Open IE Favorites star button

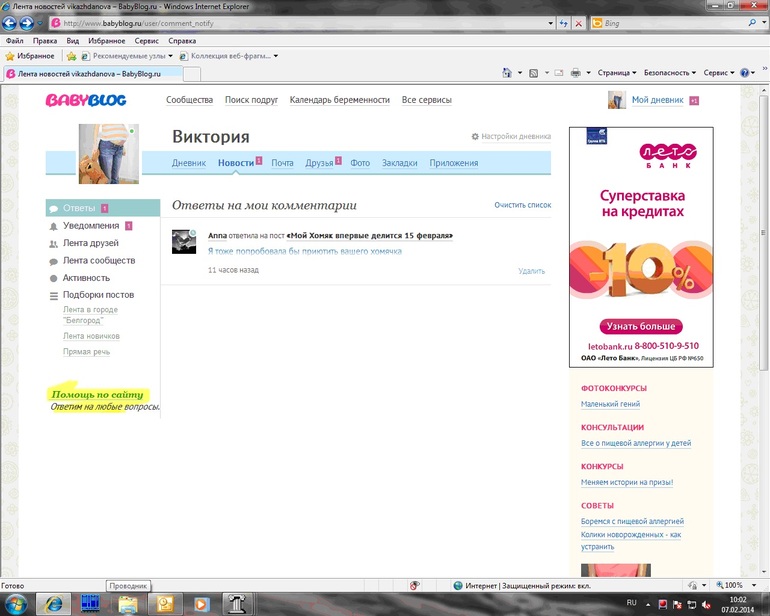(x=29, y=56)
